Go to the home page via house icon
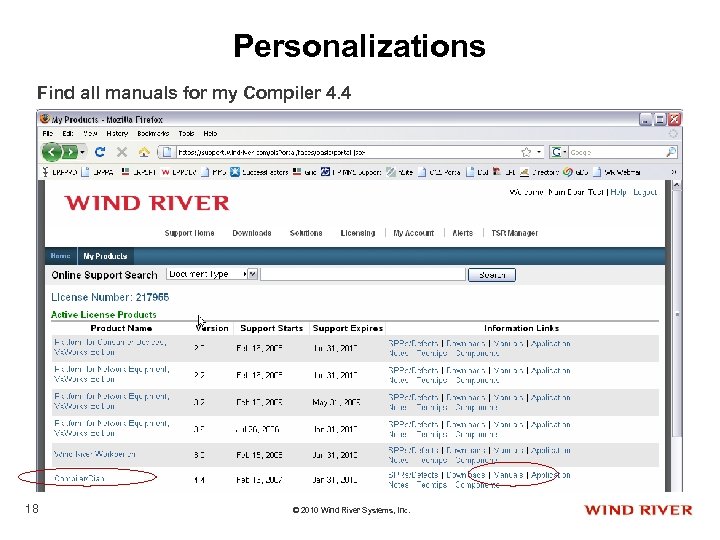Screen dimensions: 720x540 [144, 152]
